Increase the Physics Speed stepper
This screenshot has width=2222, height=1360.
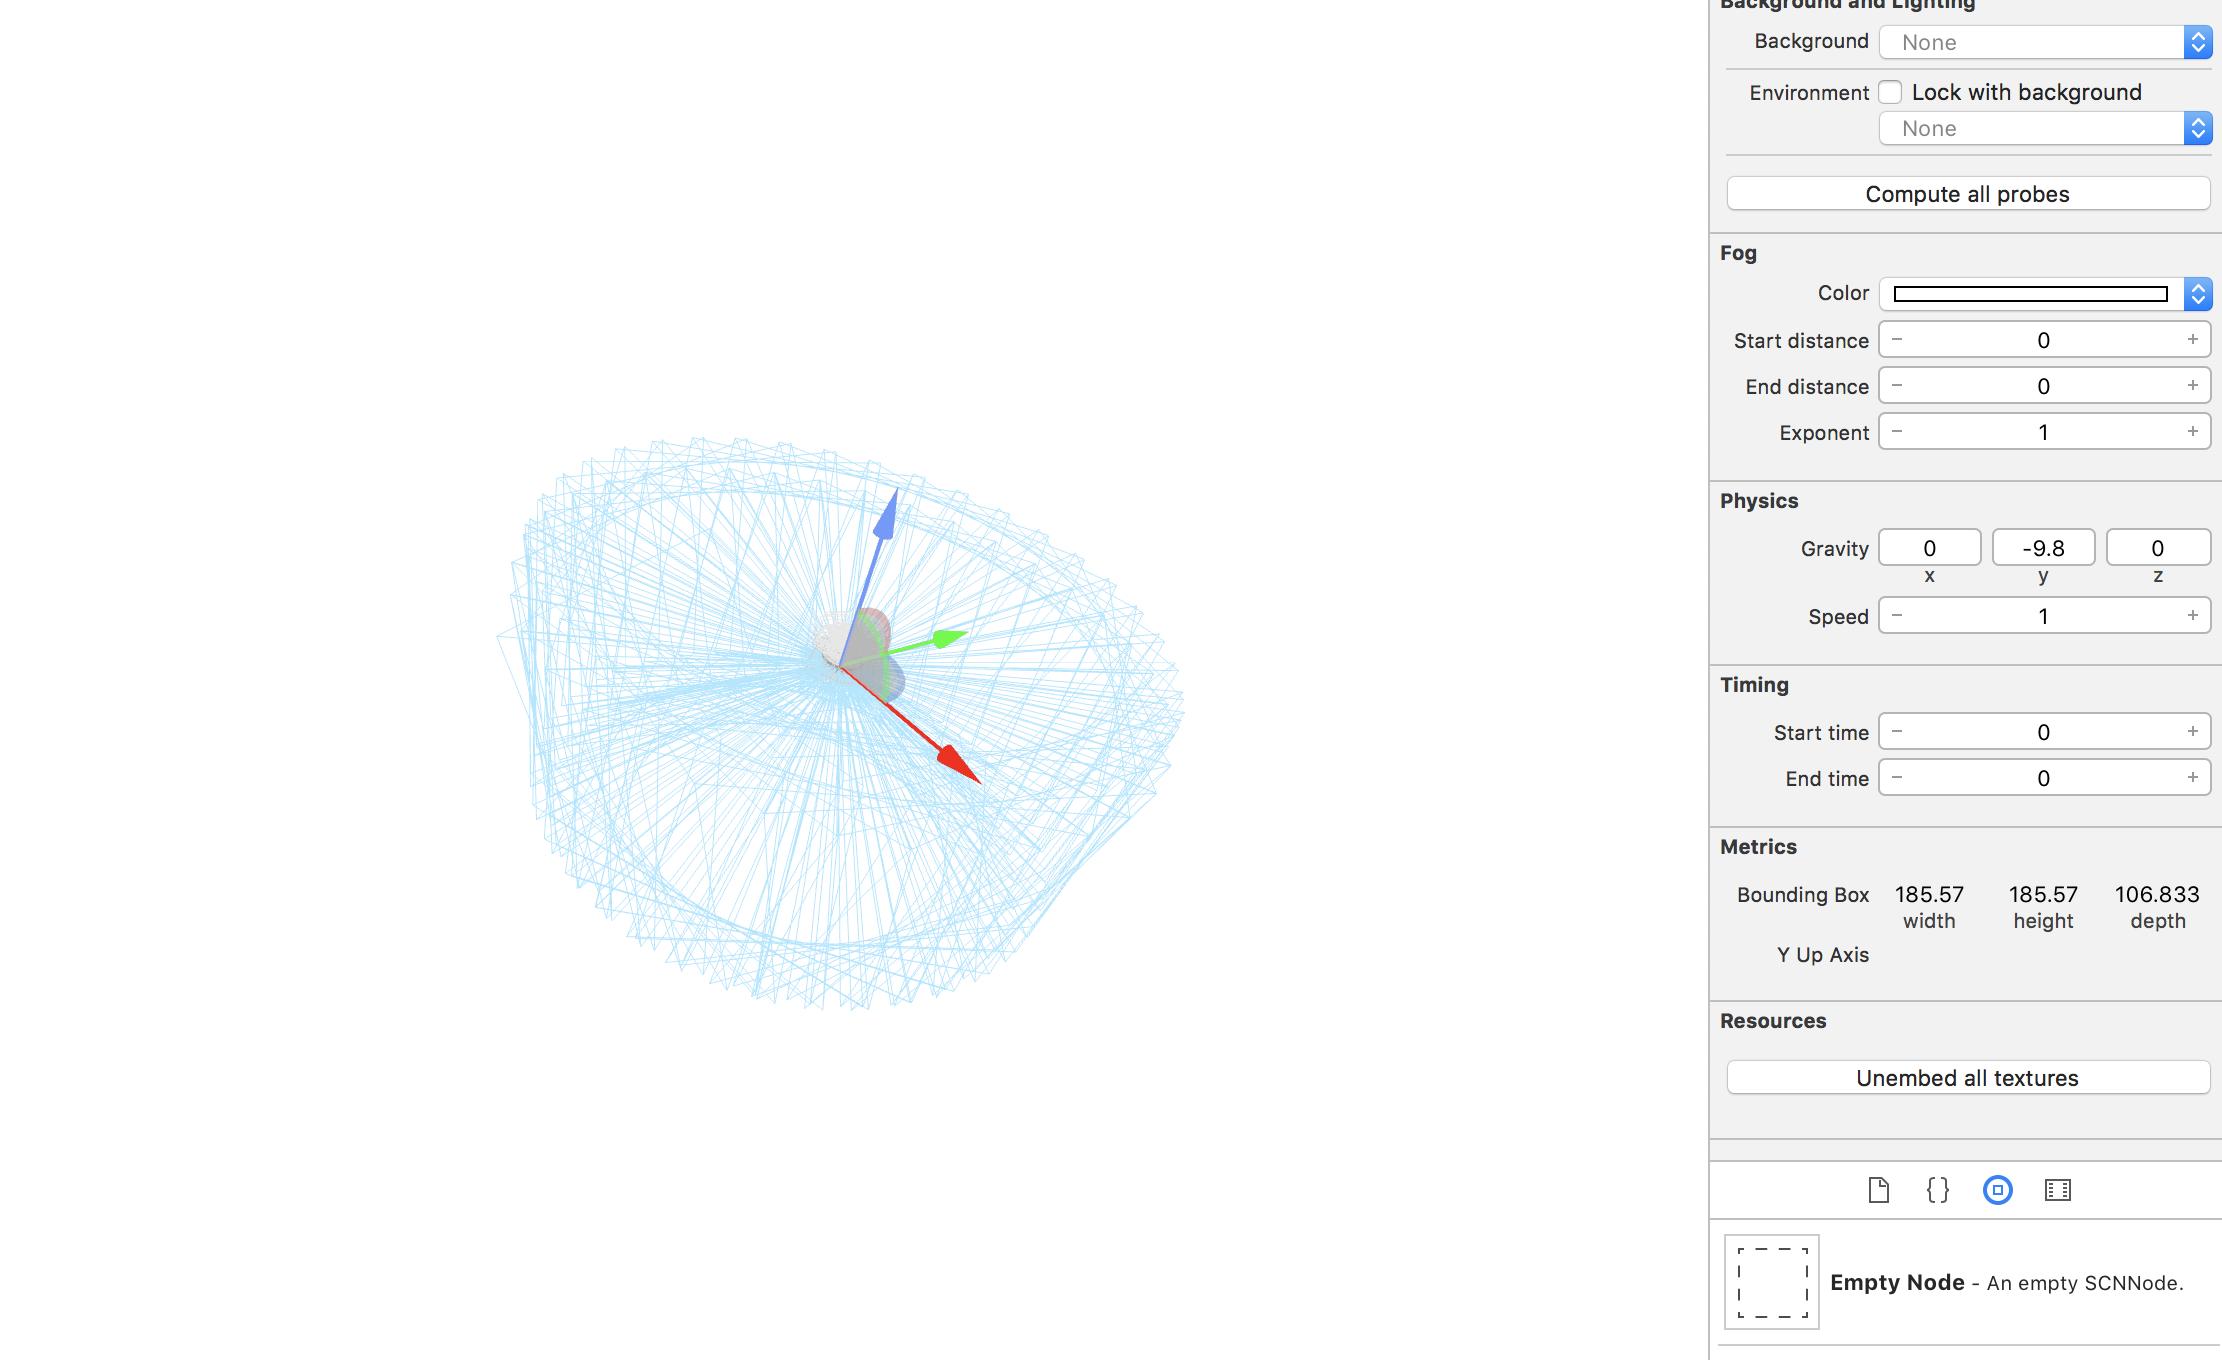point(2192,616)
